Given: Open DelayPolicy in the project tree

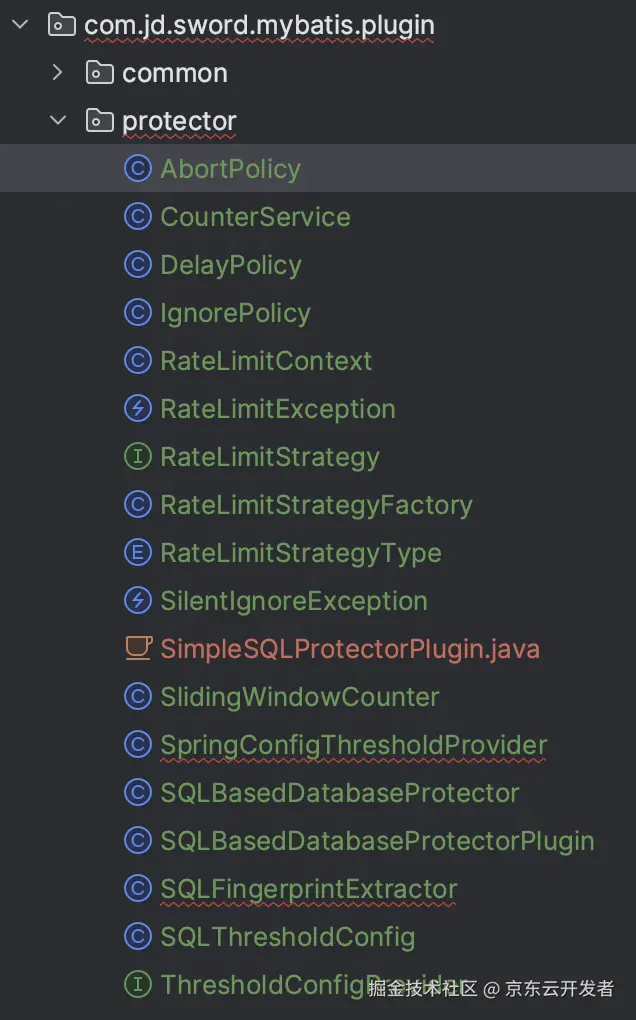Looking at the screenshot, I should (231, 265).
